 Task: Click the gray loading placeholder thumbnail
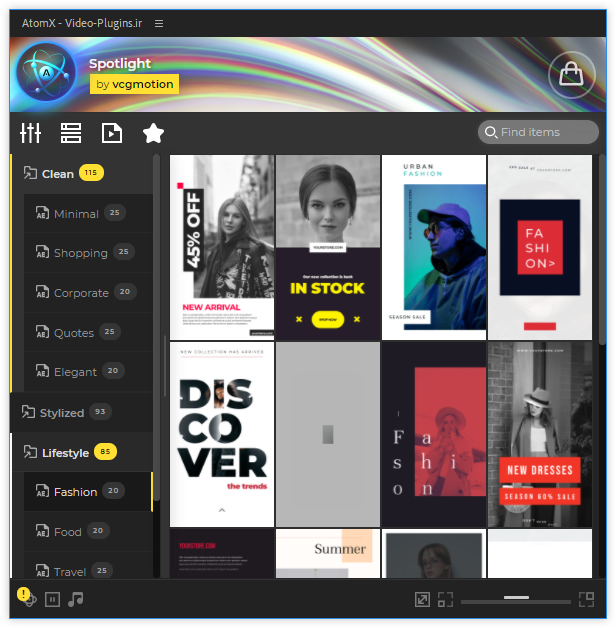tap(328, 434)
